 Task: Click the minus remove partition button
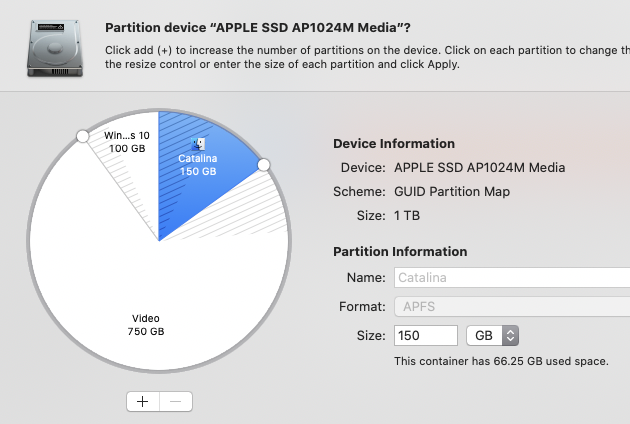[x=175, y=401]
